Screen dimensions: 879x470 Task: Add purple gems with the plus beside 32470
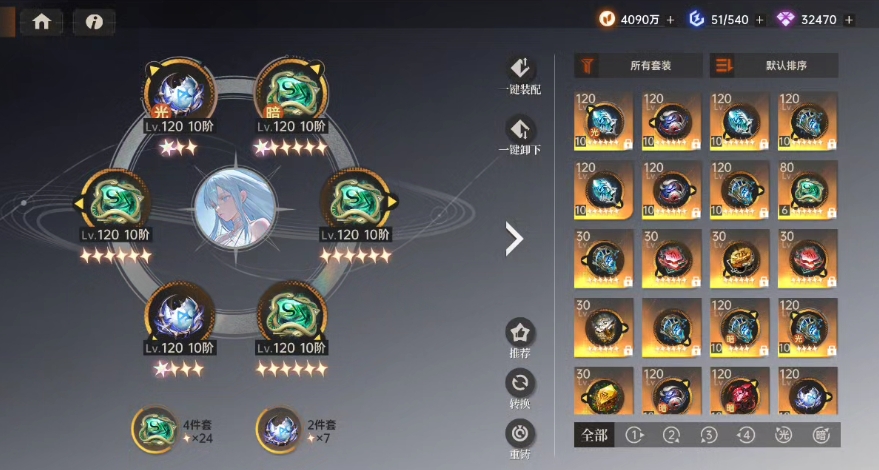[x=849, y=20]
